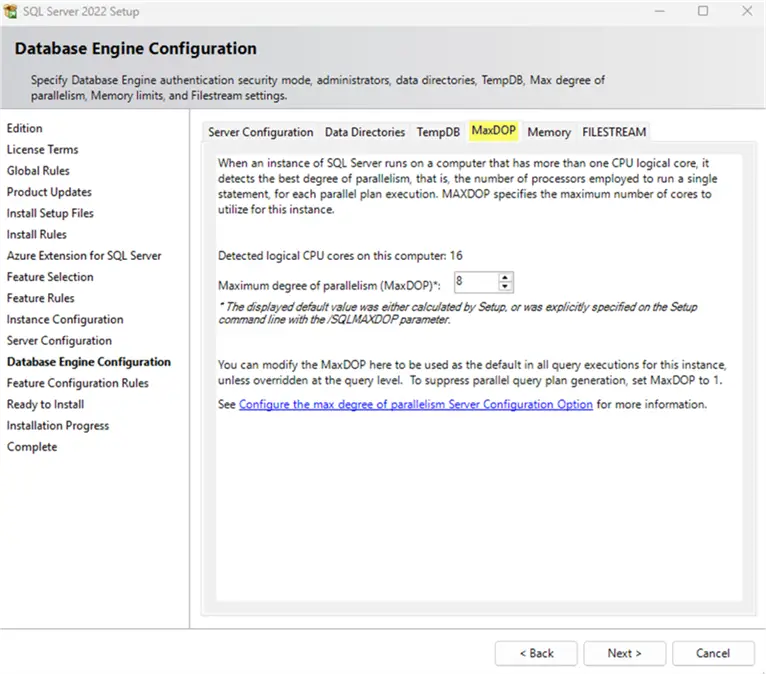Open the TempDB tab
Image resolution: width=766 pixels, height=674 pixels.
pos(438,132)
